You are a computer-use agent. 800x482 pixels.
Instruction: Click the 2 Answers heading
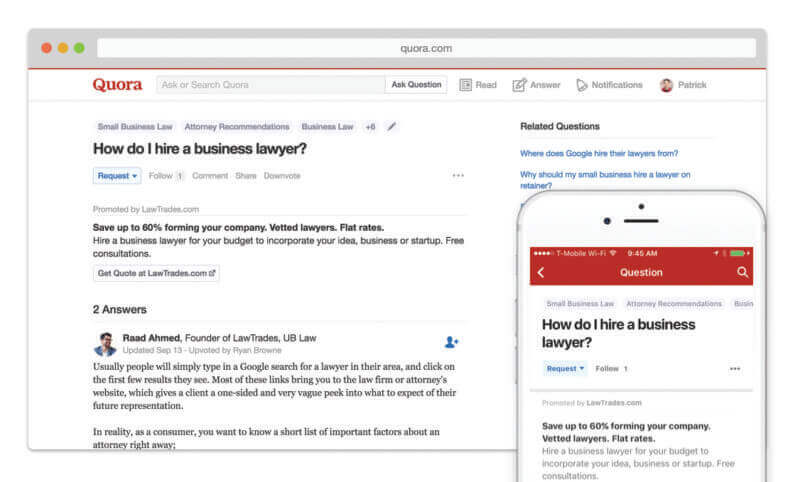point(119,310)
